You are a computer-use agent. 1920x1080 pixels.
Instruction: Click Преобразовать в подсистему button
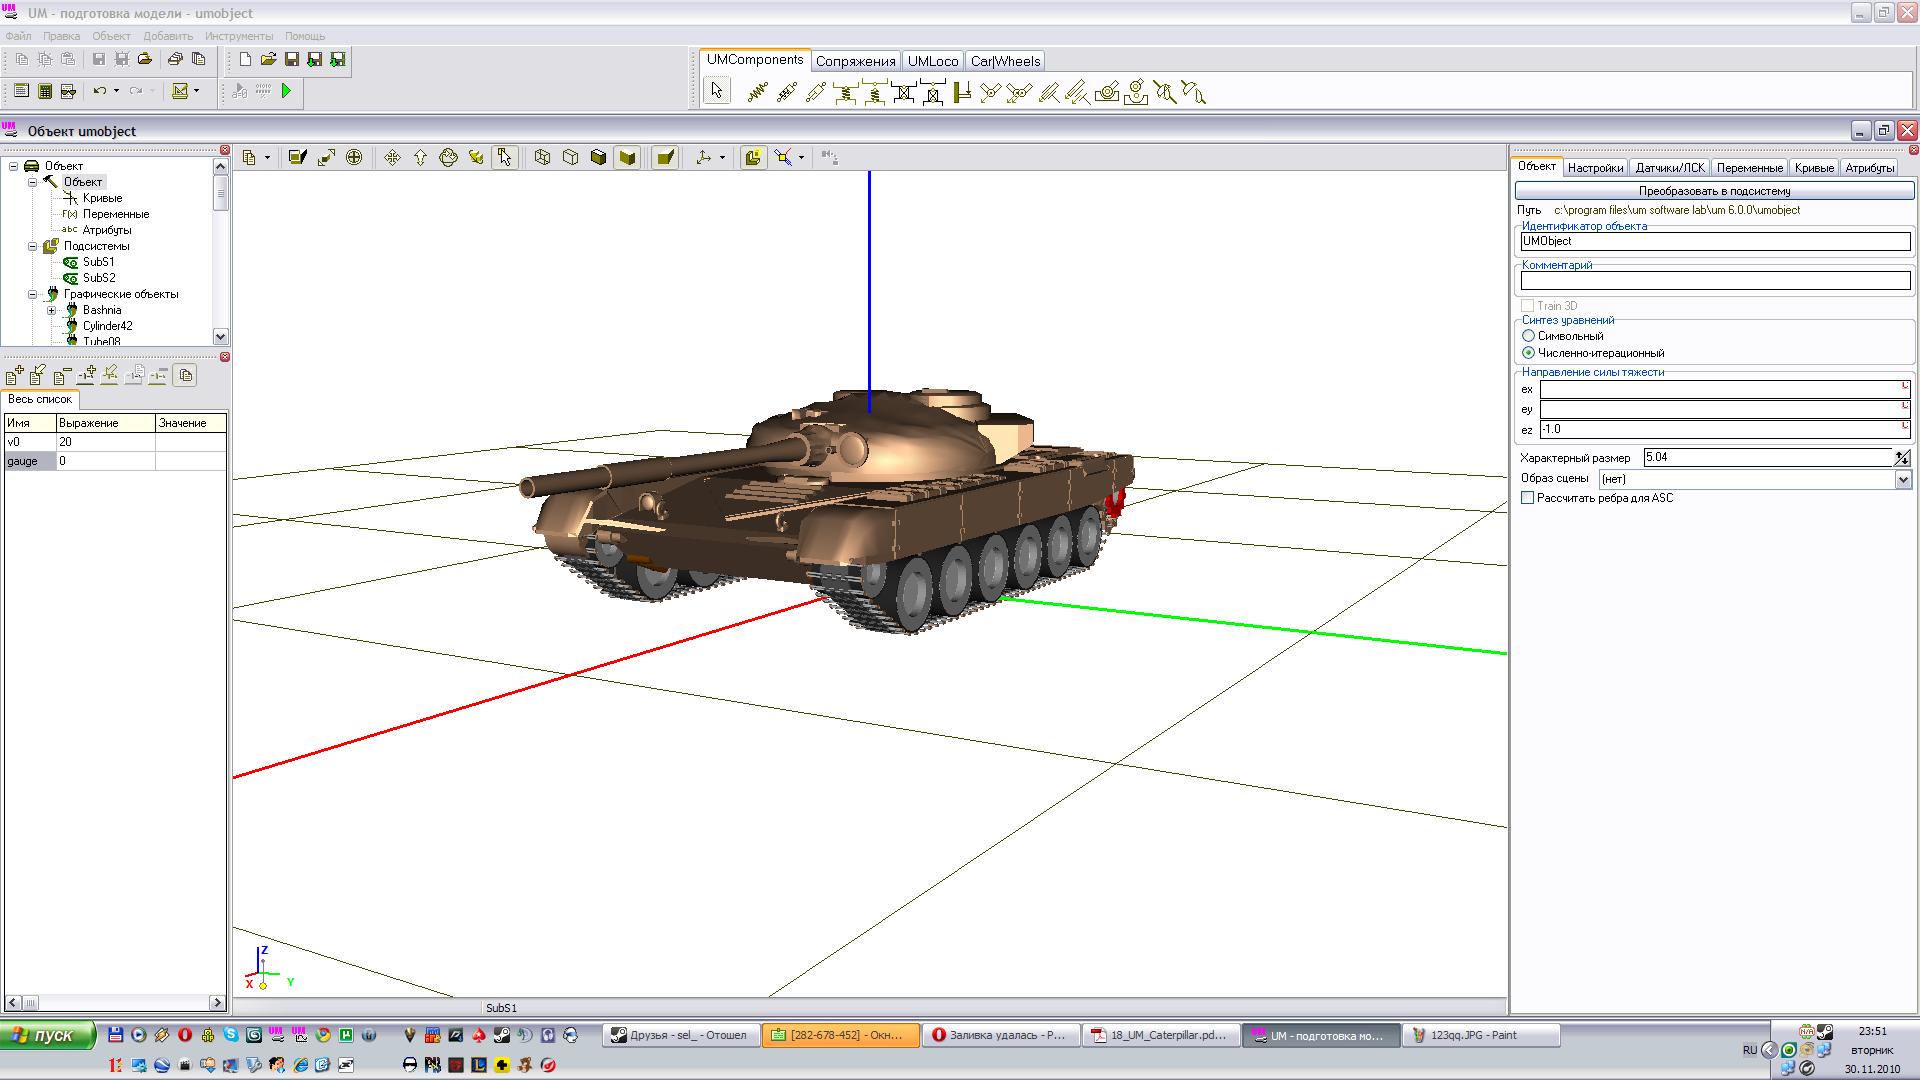coord(1714,191)
